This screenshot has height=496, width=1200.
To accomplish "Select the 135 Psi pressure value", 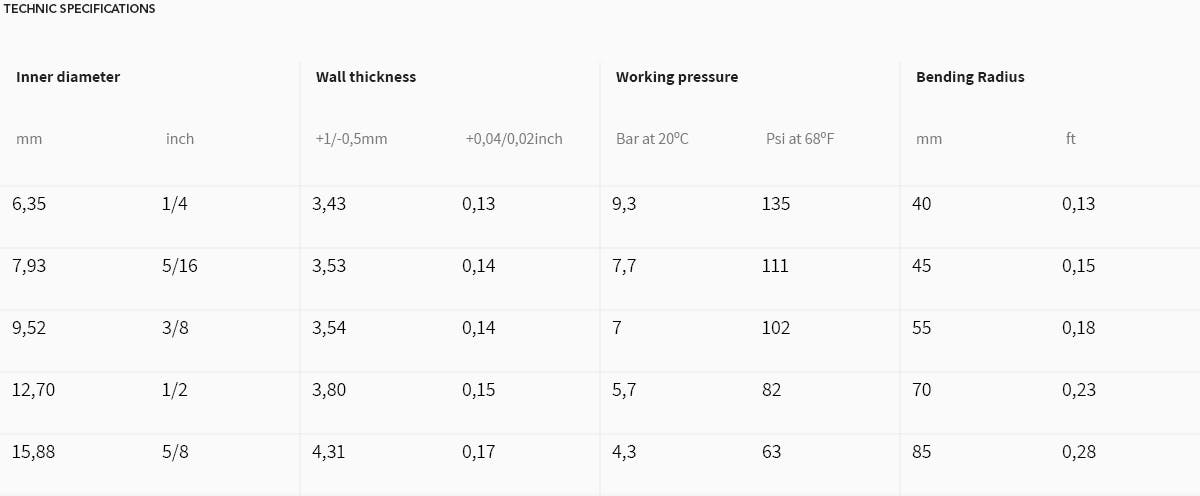I will coord(776,204).
